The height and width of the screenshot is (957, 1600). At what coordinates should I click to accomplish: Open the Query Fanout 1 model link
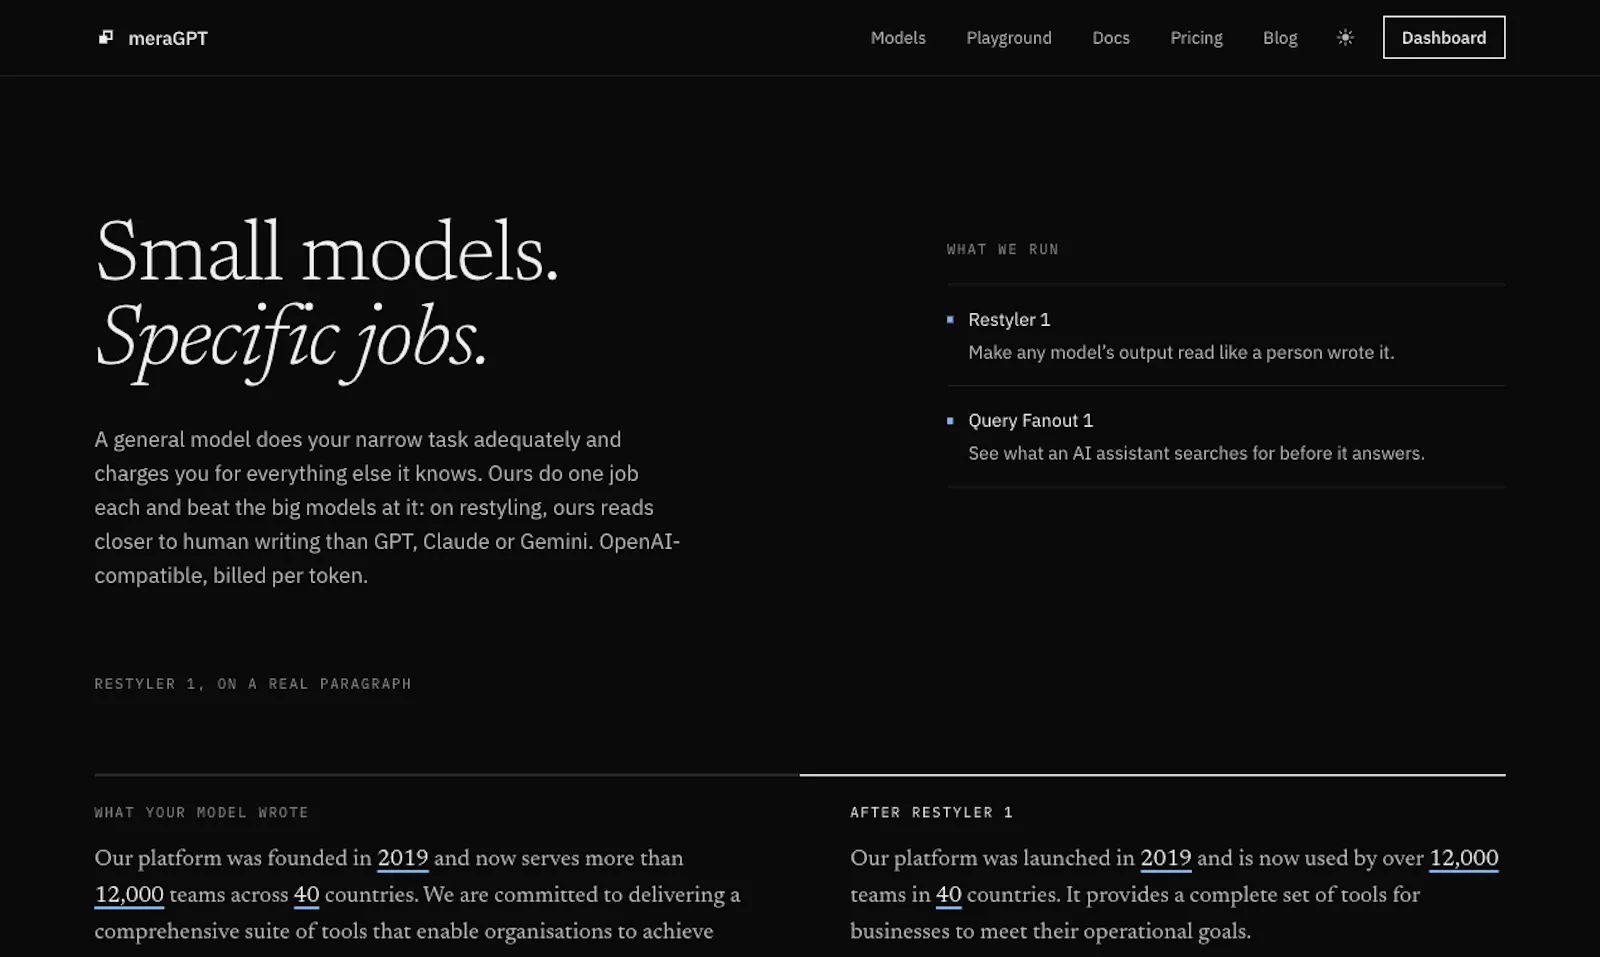point(1030,420)
